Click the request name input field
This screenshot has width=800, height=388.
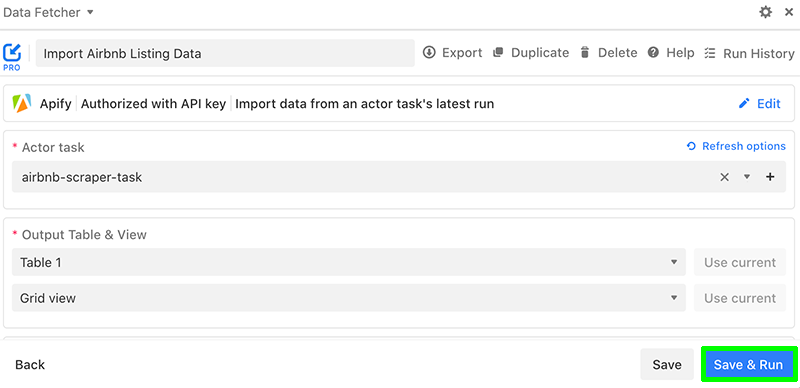(x=225, y=53)
